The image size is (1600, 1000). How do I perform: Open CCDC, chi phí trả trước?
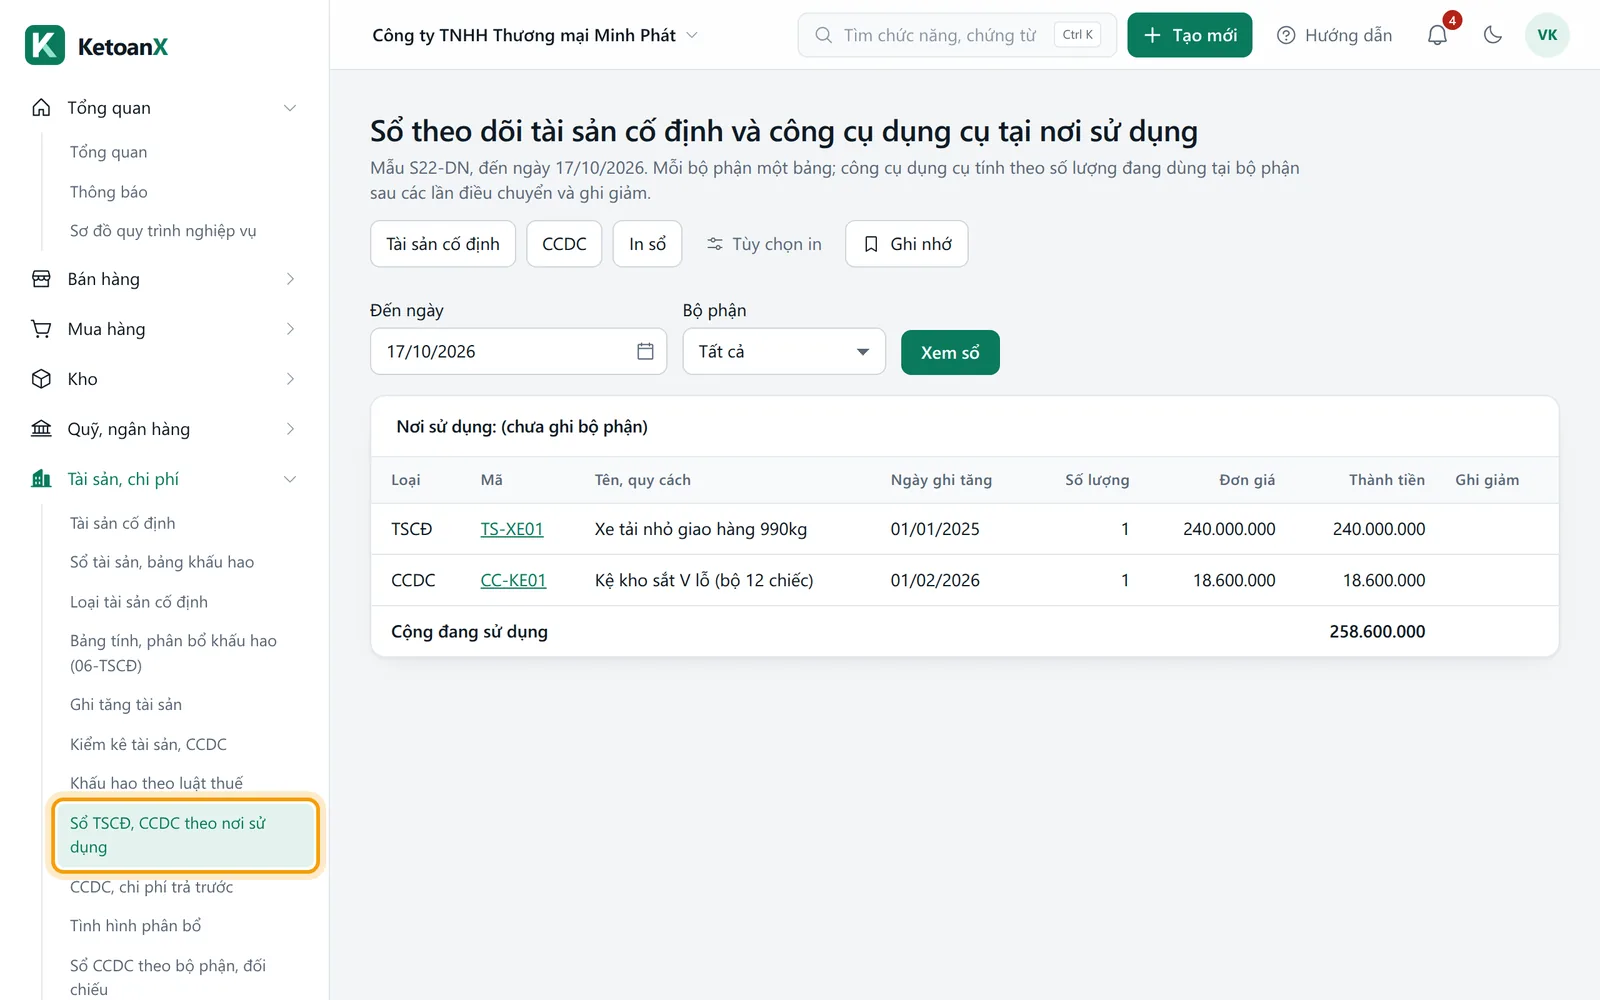coord(151,887)
